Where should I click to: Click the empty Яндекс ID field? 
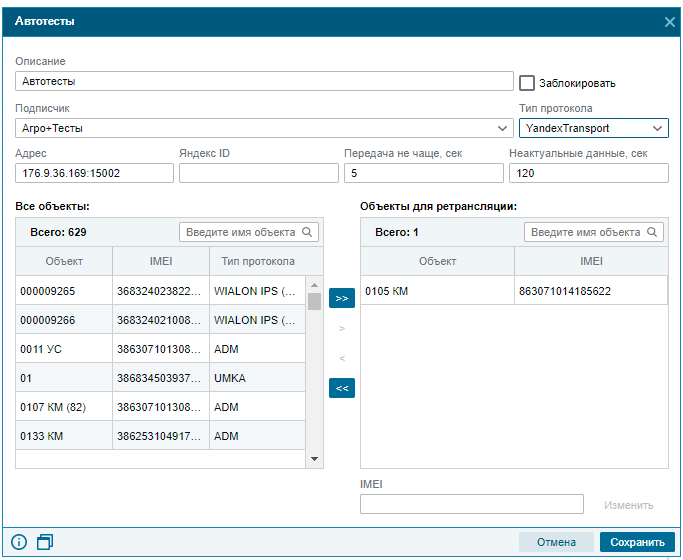259,173
